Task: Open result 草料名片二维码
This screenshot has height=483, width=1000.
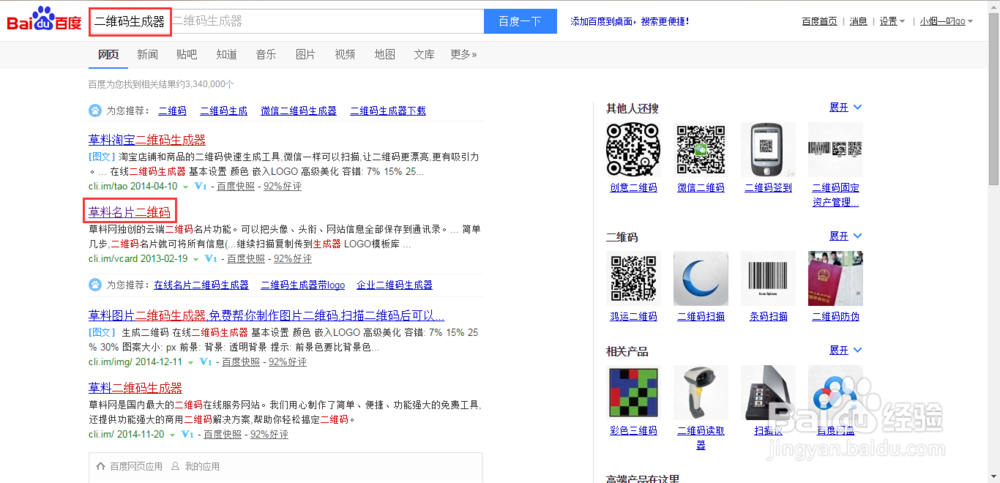Action: click(x=129, y=212)
